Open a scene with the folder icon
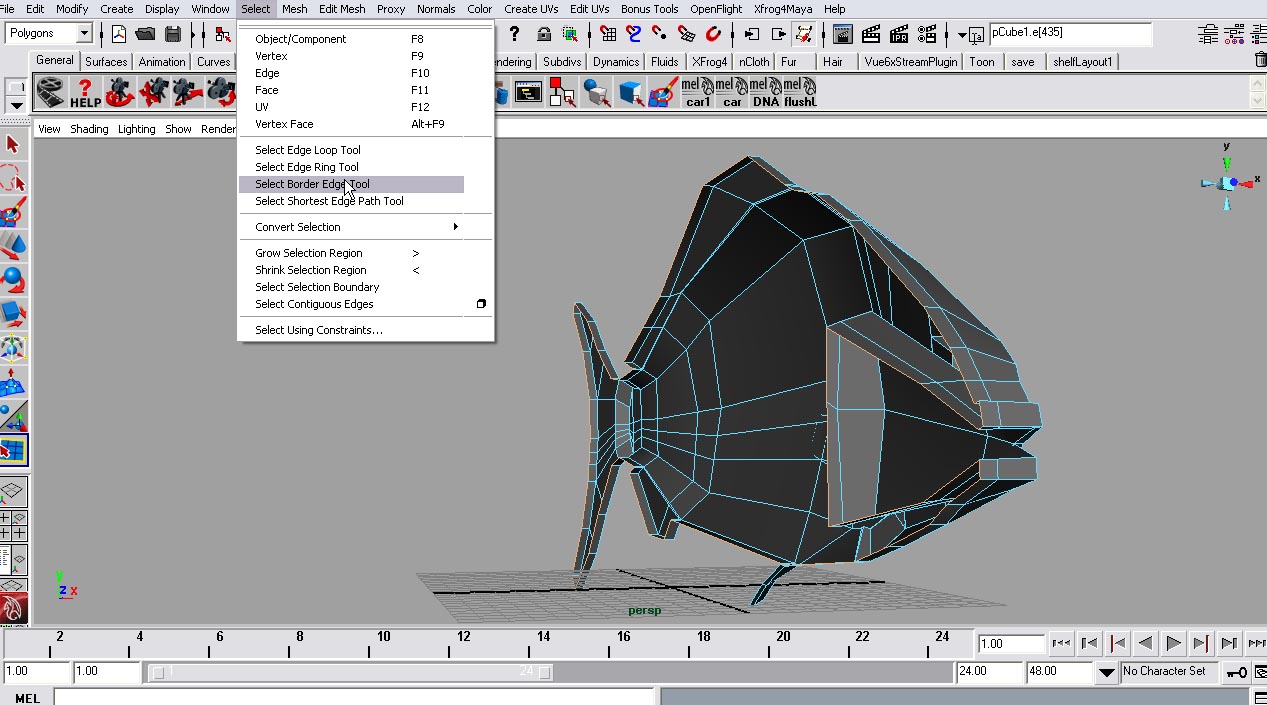This screenshot has height=705, width=1267. coord(146,34)
